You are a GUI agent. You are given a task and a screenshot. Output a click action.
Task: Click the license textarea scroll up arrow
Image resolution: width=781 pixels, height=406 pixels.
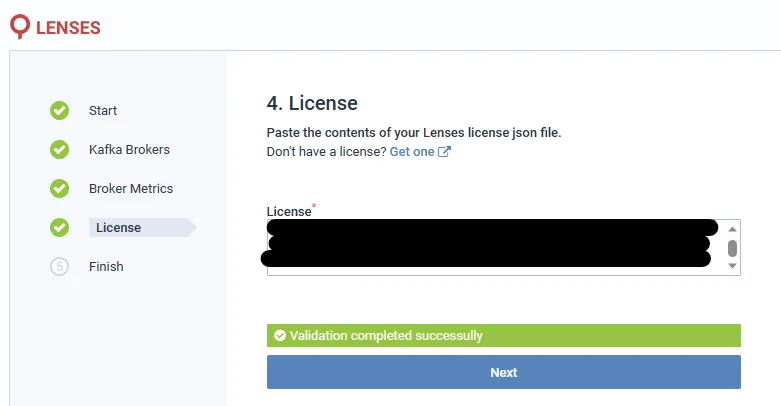(732, 229)
